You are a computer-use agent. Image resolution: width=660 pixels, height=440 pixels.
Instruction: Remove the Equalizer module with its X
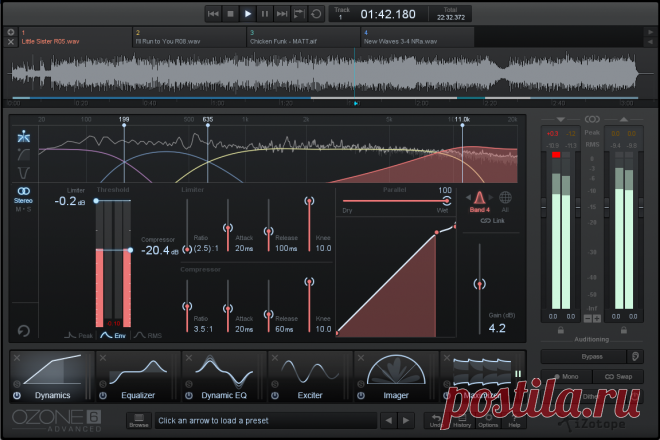point(103,358)
